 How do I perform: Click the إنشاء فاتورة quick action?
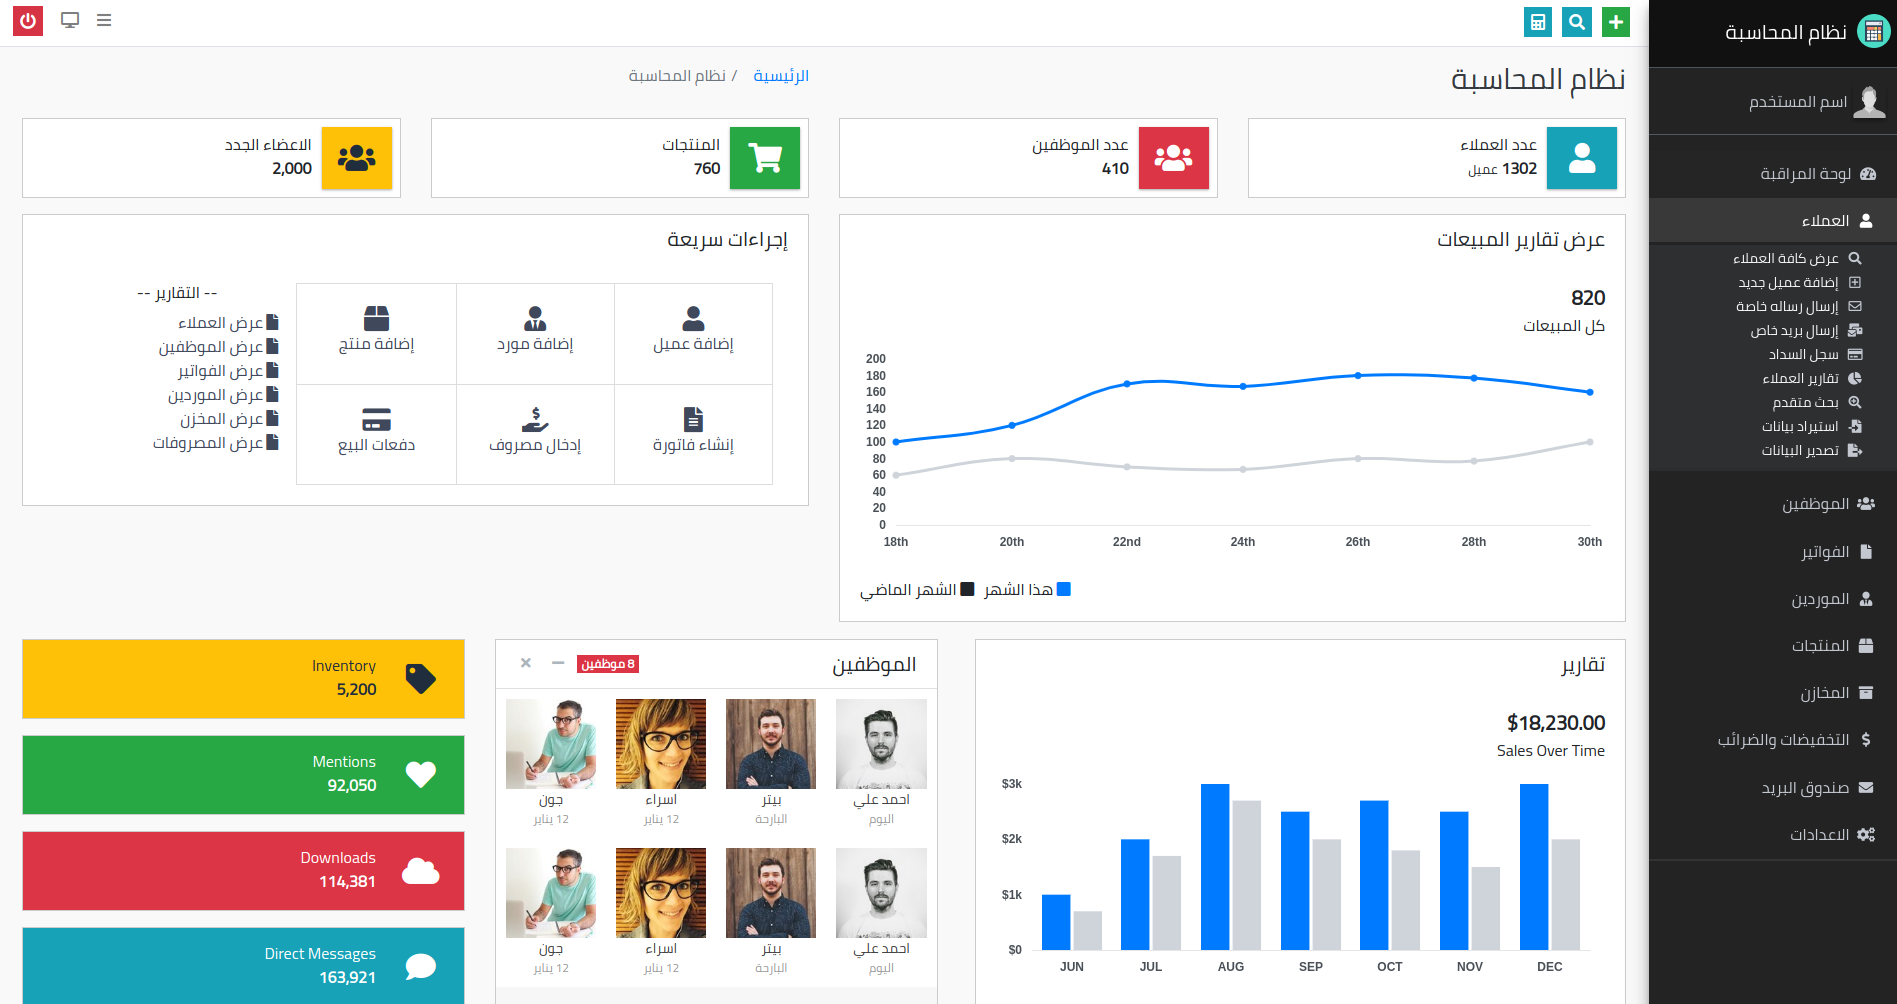[x=693, y=434]
